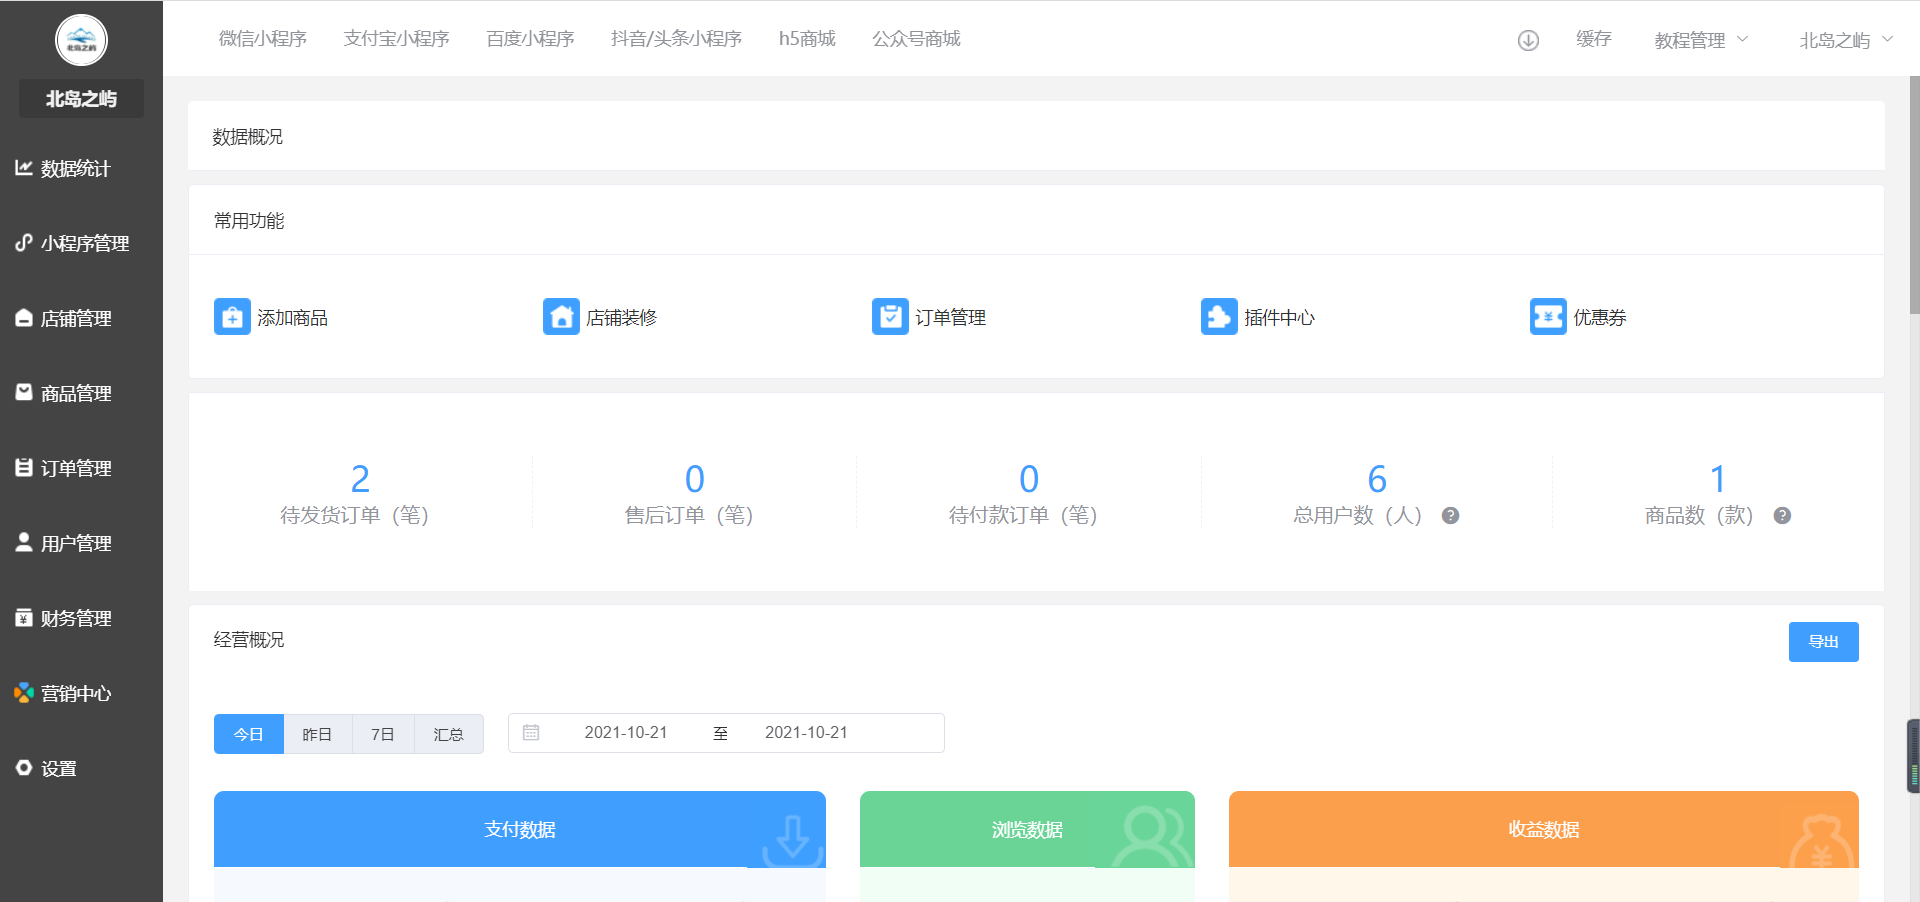Select the 7日 statistics range
1920x902 pixels.
382,733
